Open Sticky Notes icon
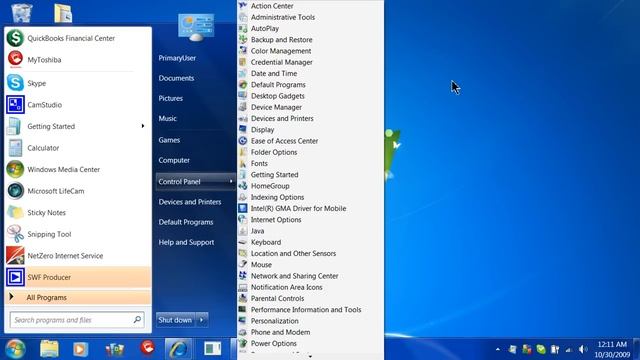This screenshot has width=640, height=360. point(15,212)
